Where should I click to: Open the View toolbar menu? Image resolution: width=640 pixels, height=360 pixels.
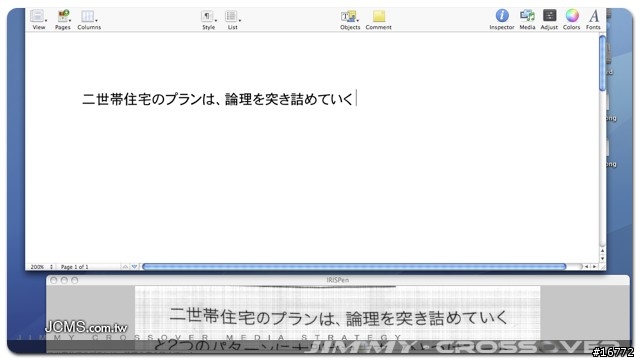tap(38, 19)
